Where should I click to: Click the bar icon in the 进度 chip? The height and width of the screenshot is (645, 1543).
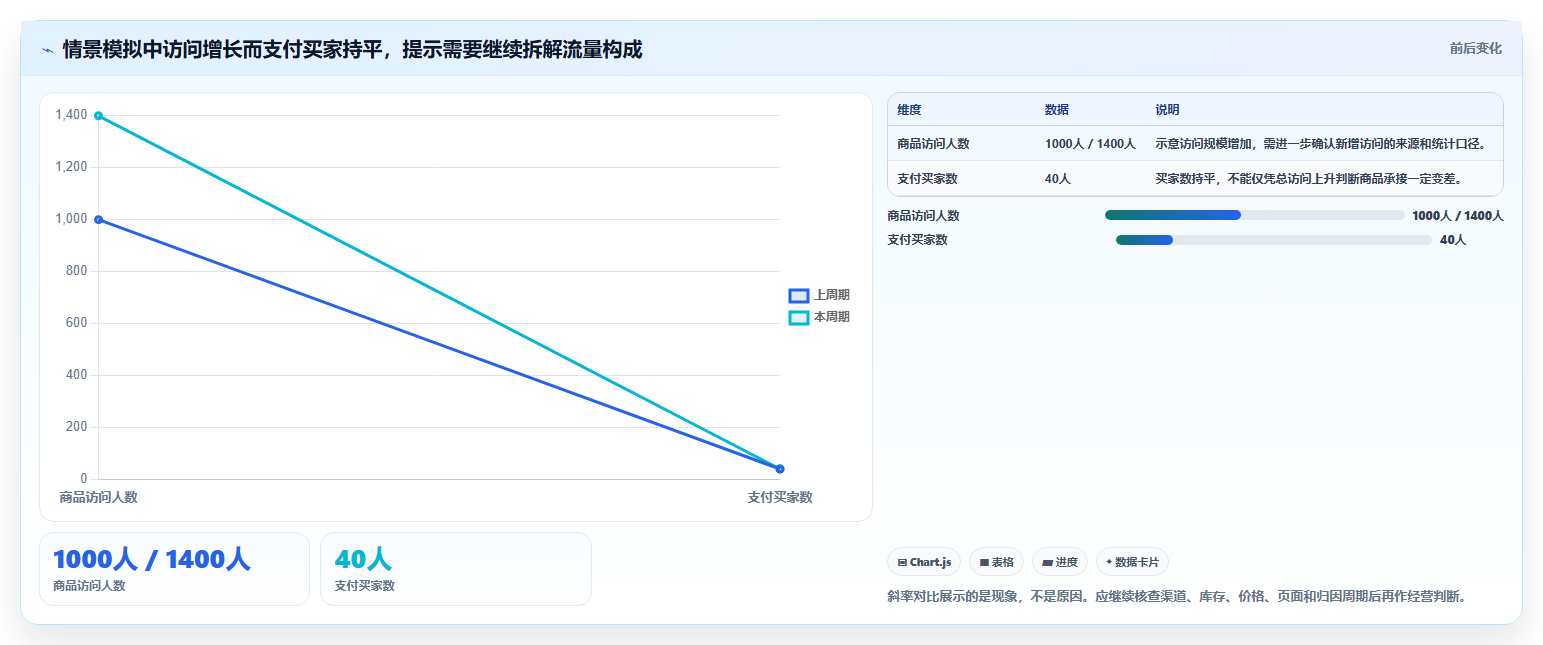click(x=1047, y=562)
